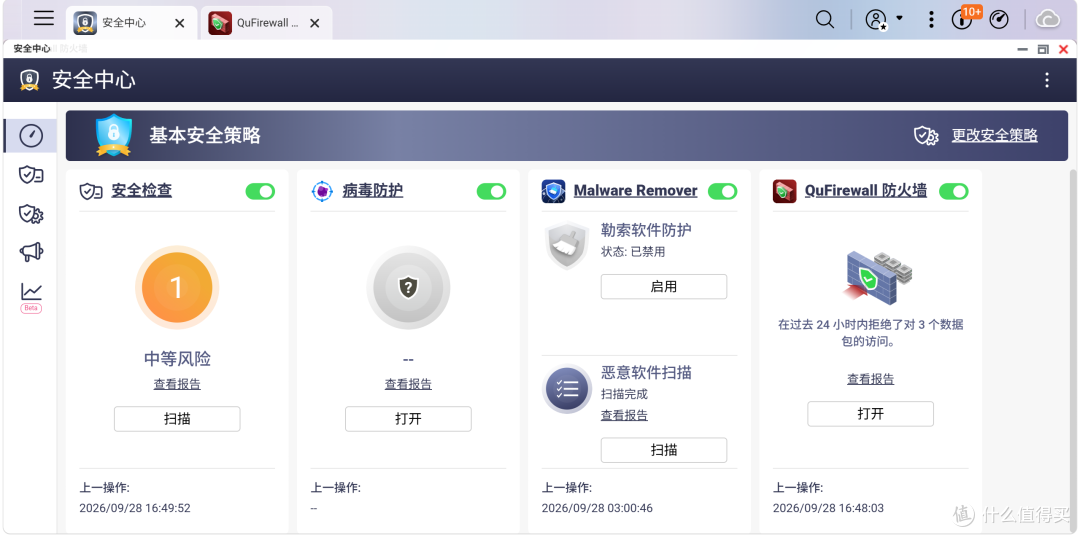Click 扫描 button in 安全检查 card
This screenshot has width=1080, height=537.
click(x=177, y=419)
